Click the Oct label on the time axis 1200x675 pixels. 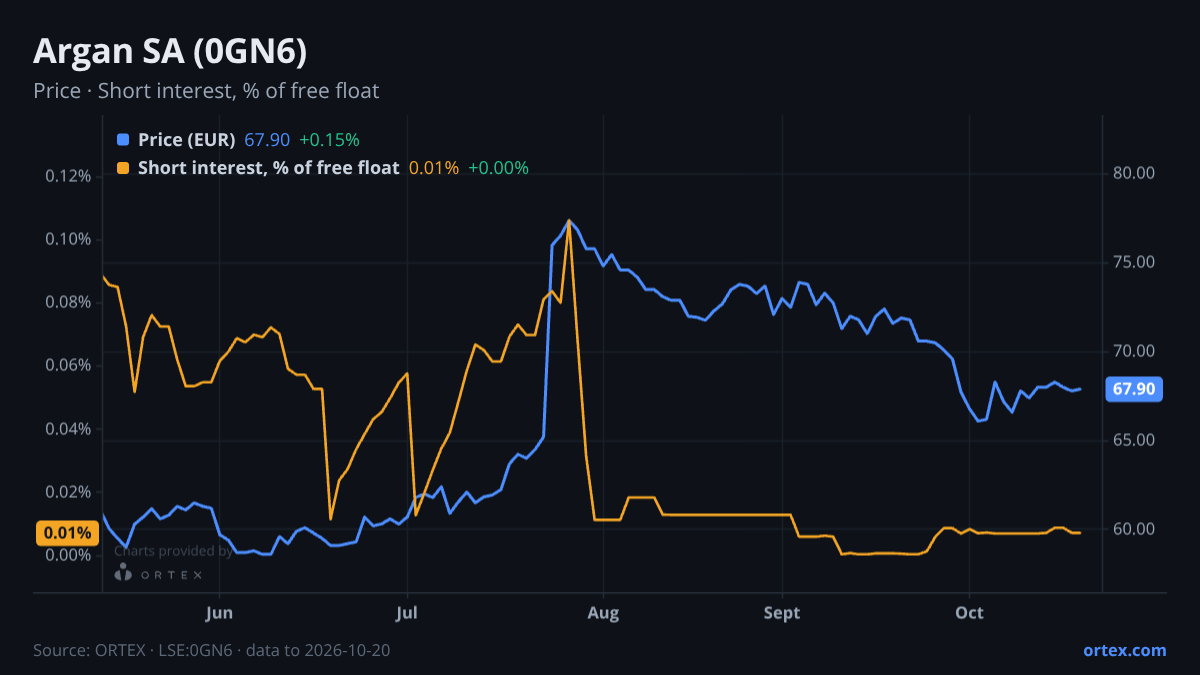click(x=970, y=613)
